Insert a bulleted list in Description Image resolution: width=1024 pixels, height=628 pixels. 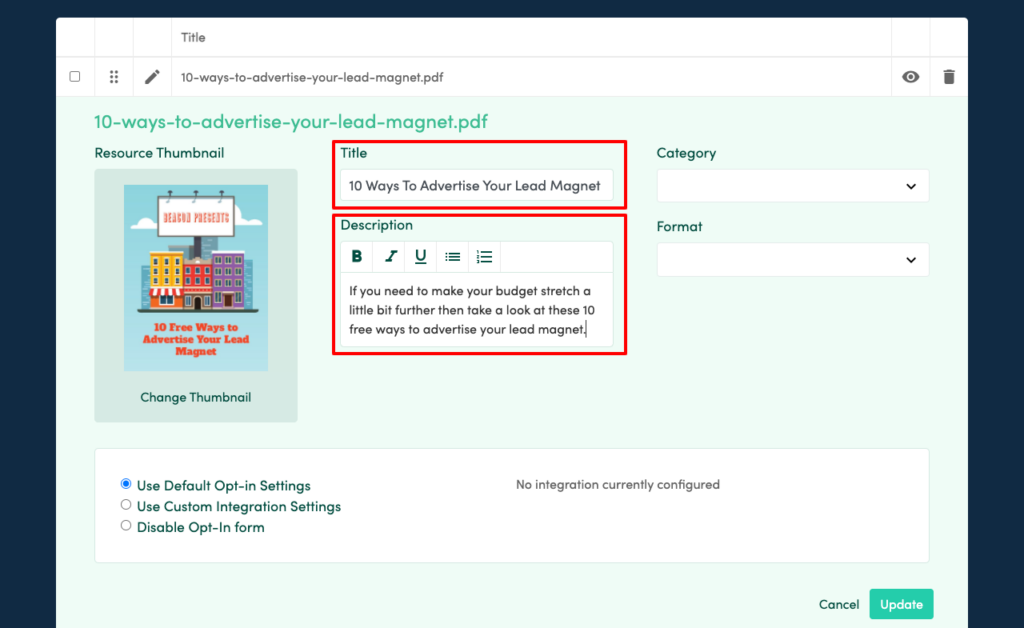(453, 257)
